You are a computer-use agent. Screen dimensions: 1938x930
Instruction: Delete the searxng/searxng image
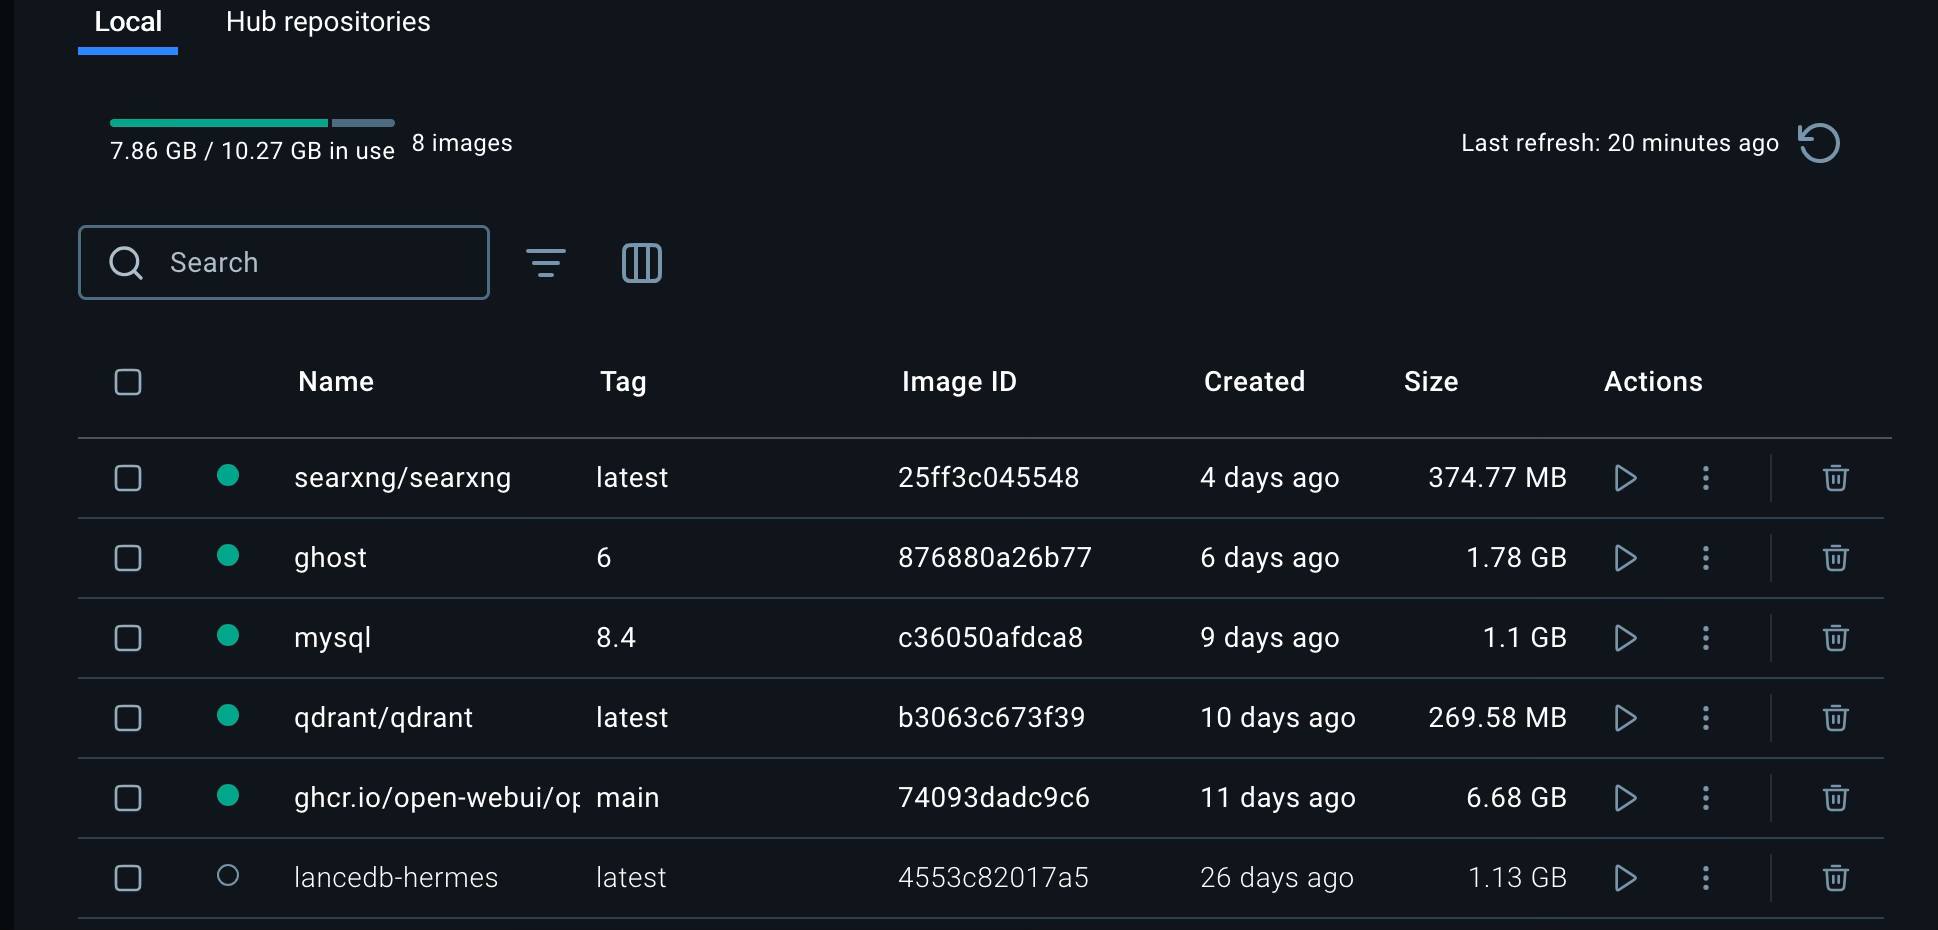point(1836,478)
